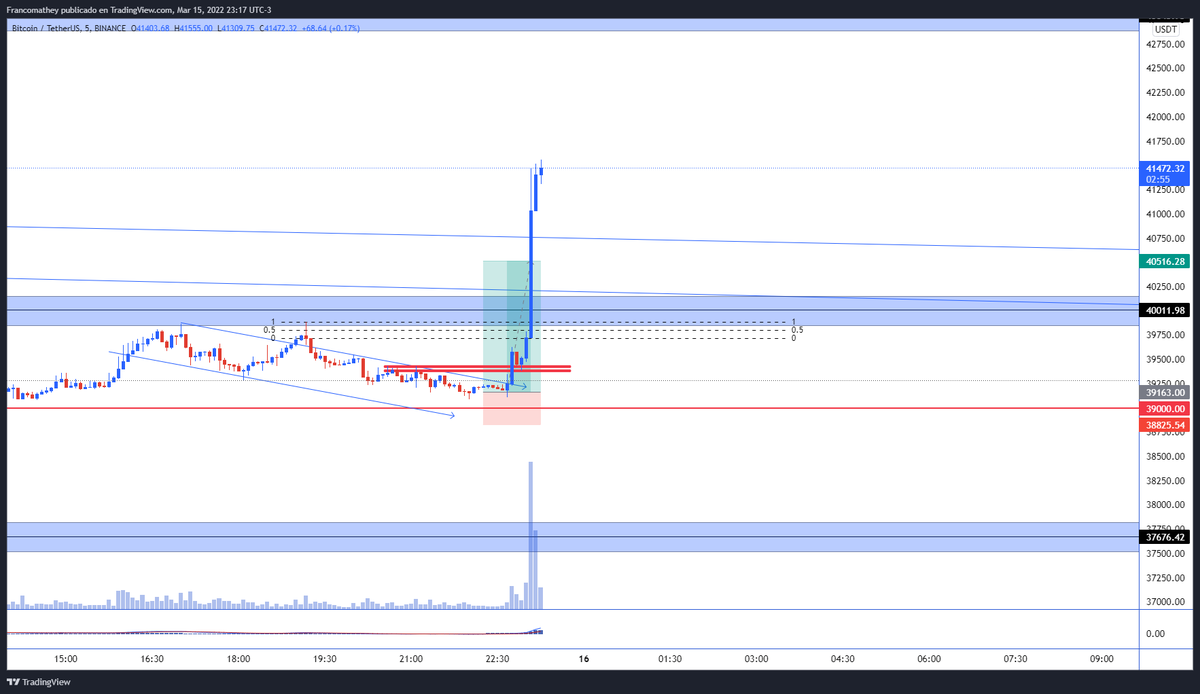This screenshot has height=694, width=1200.
Task: Click the 07:30 time axis label
Action: pyautogui.click(x=1015, y=659)
